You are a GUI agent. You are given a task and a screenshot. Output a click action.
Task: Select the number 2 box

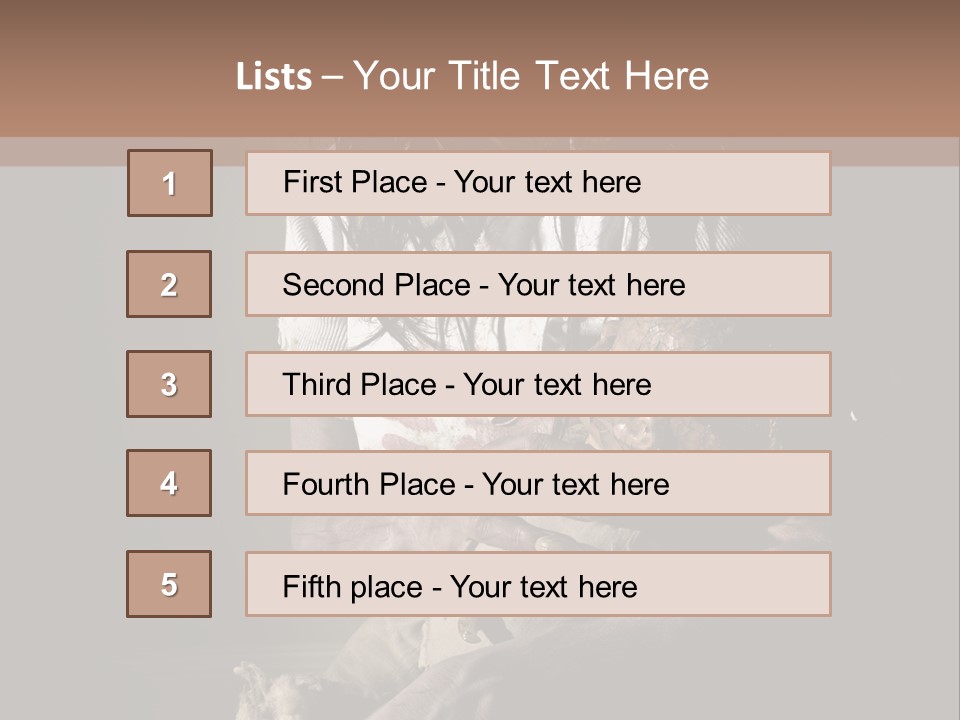[169, 284]
